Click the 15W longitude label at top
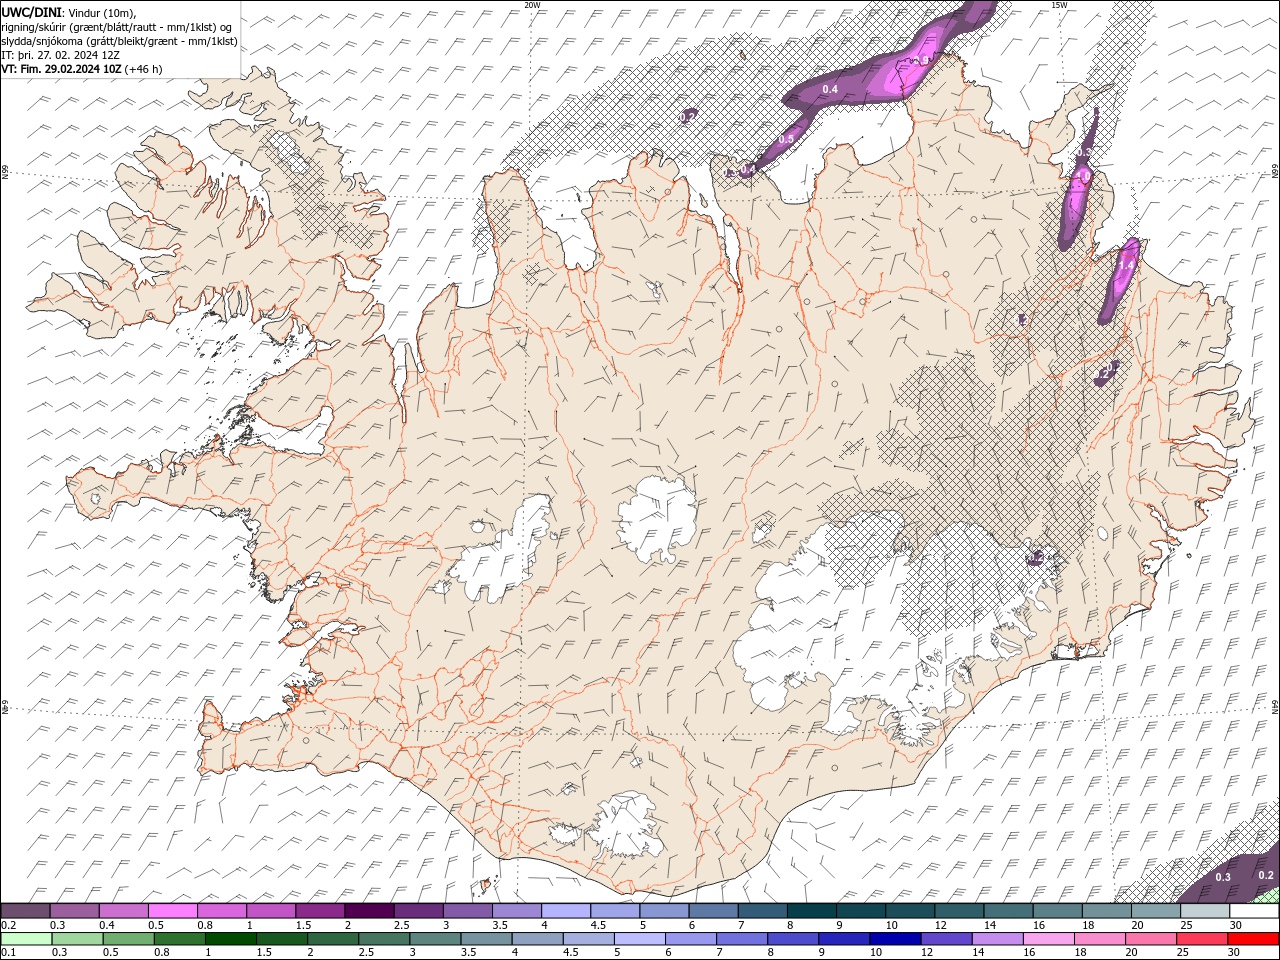Viewport: 1280px width, 960px height. (x=1059, y=5)
